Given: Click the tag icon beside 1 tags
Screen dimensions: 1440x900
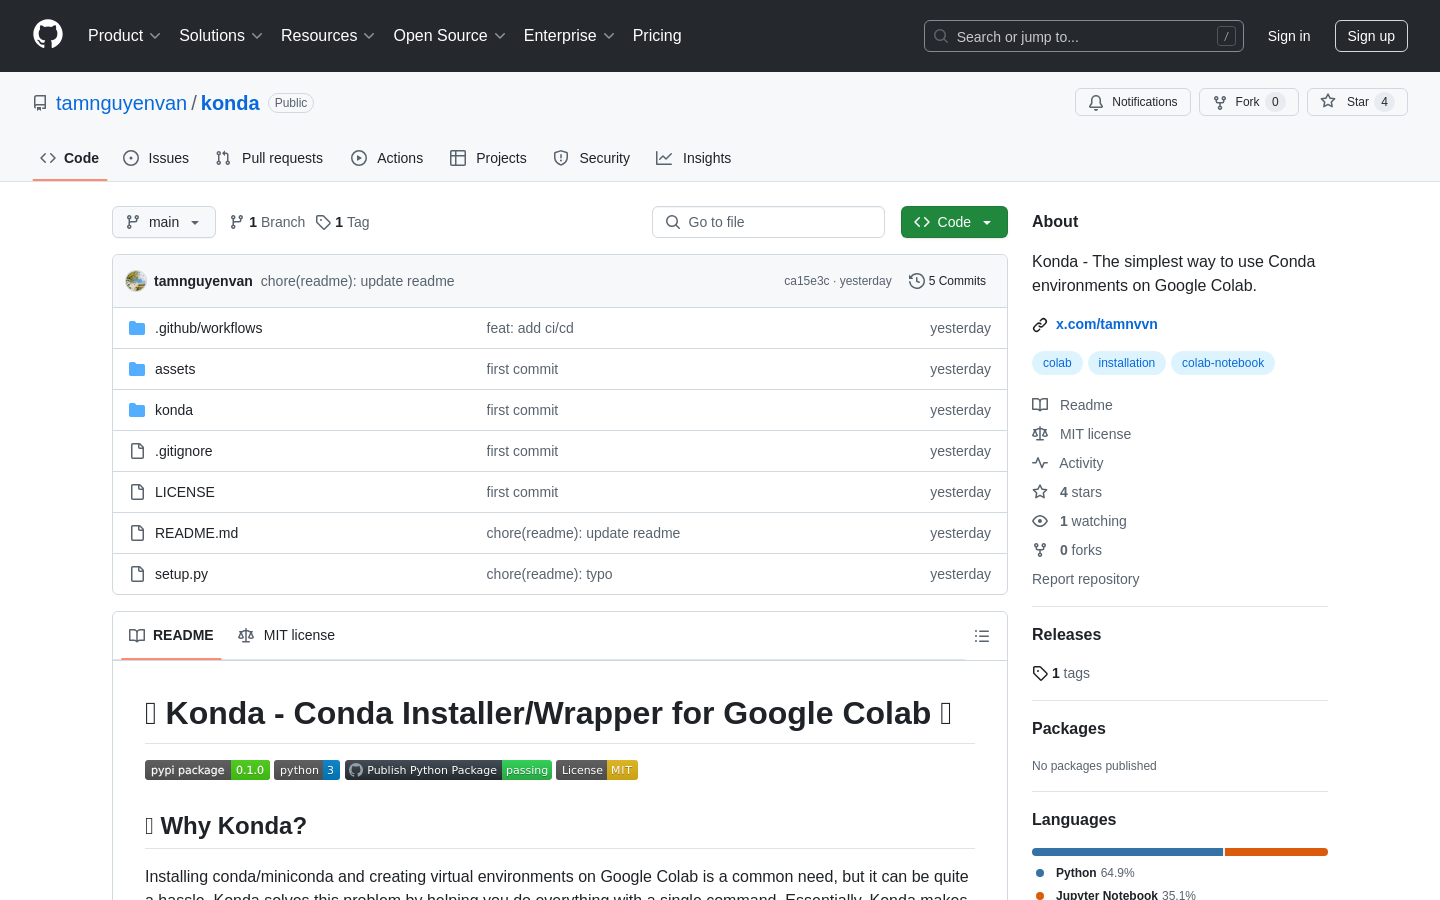Looking at the screenshot, I should tap(1040, 673).
